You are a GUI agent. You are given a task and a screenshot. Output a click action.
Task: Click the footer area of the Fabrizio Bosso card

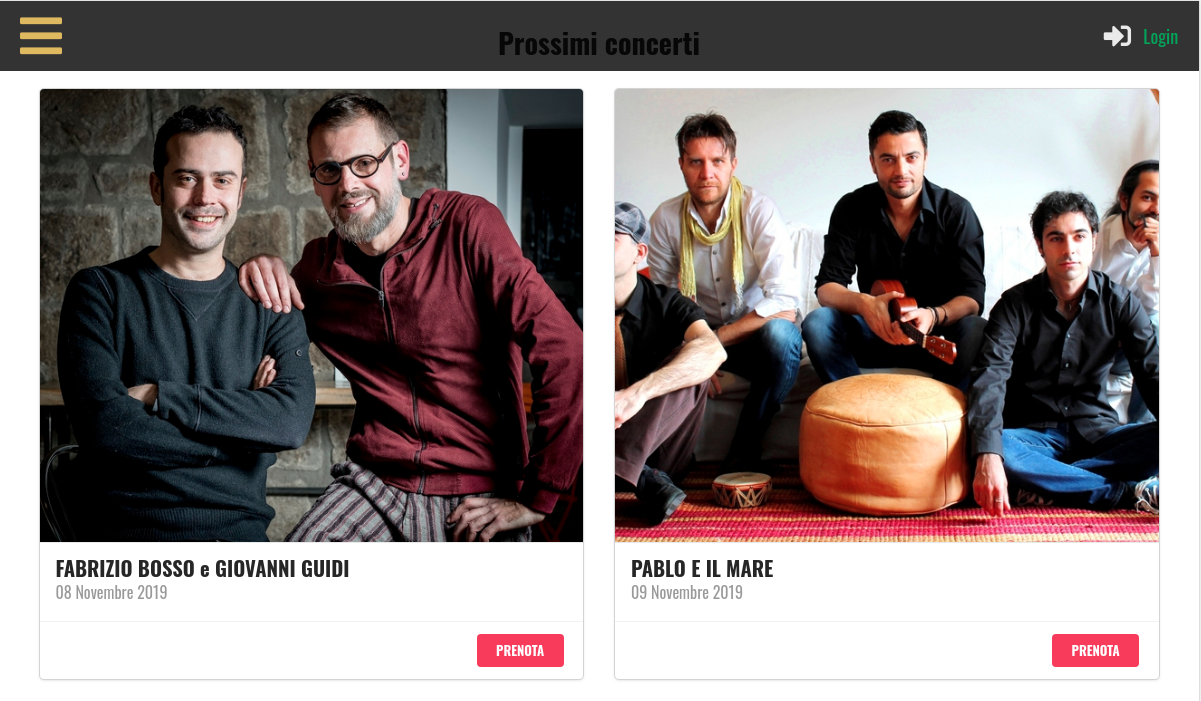tap(311, 650)
